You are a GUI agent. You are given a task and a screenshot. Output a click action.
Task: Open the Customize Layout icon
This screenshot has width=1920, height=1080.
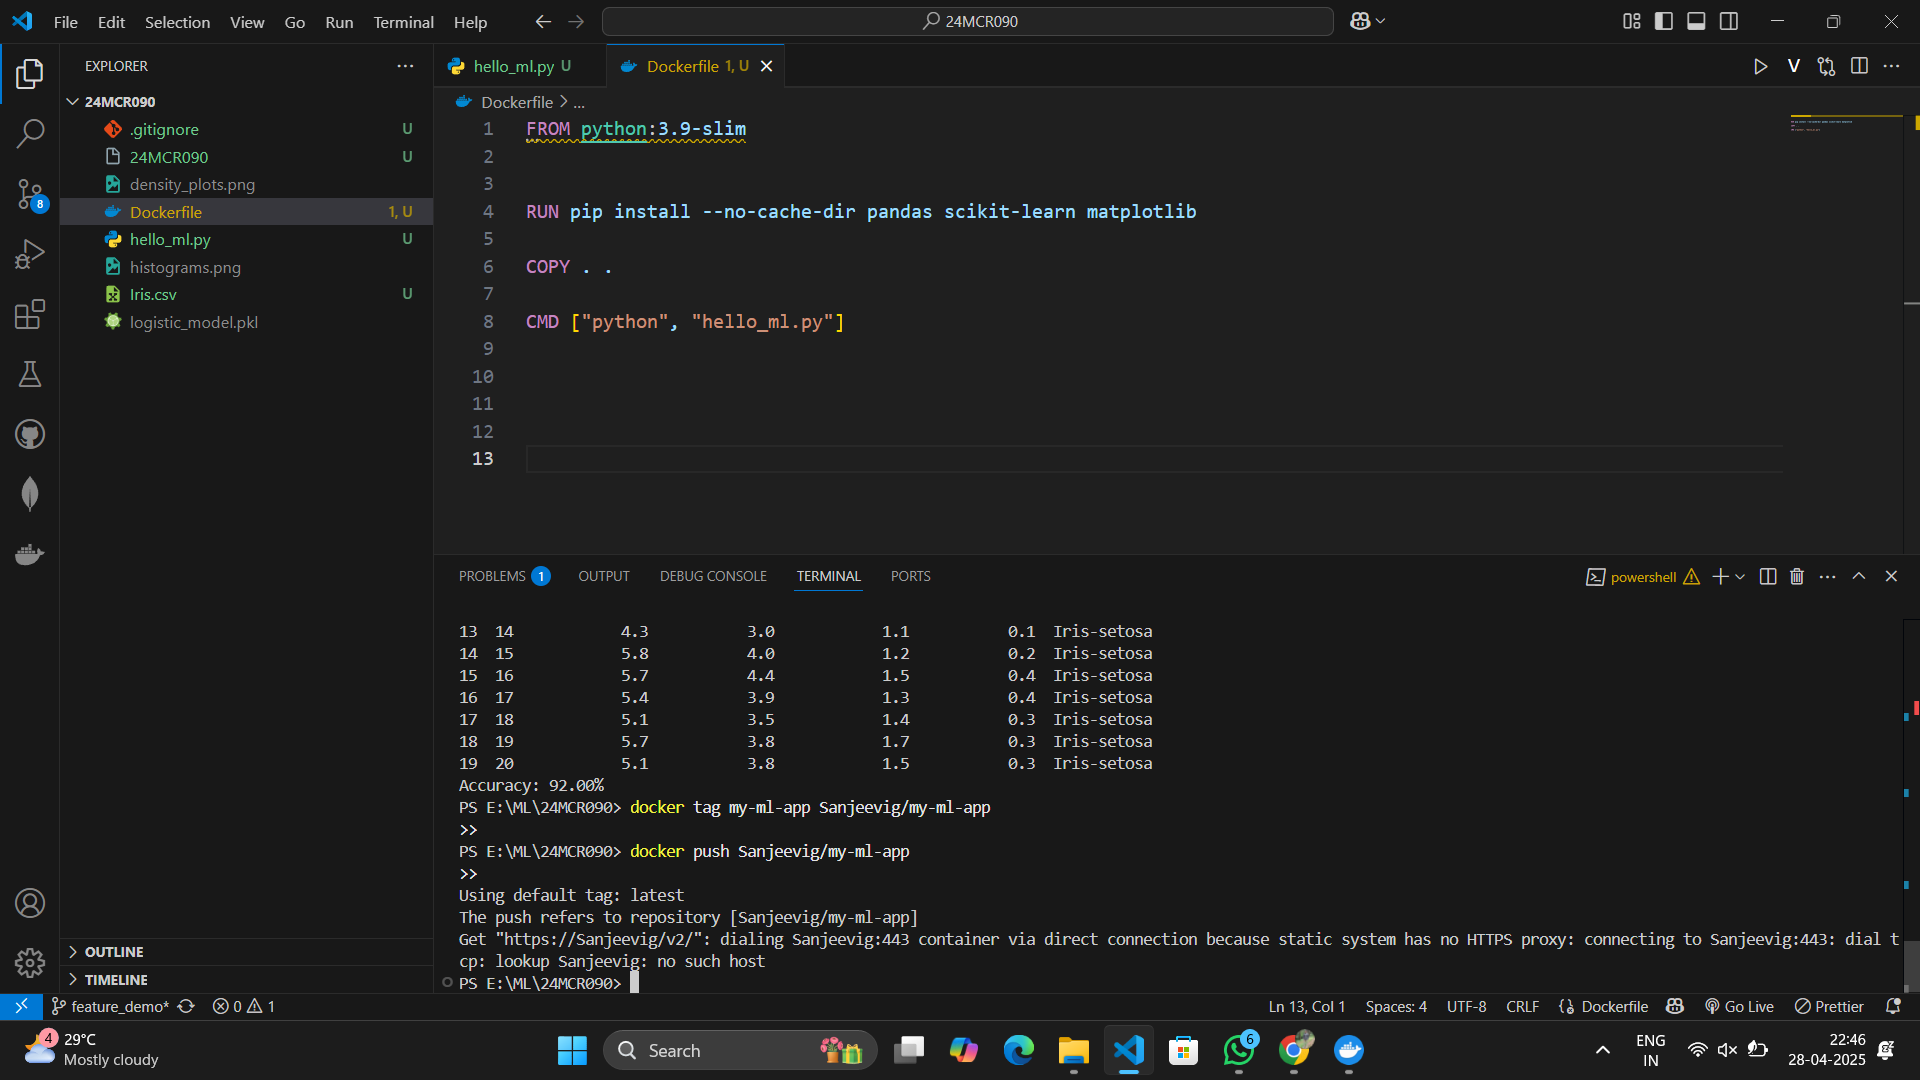(1631, 21)
